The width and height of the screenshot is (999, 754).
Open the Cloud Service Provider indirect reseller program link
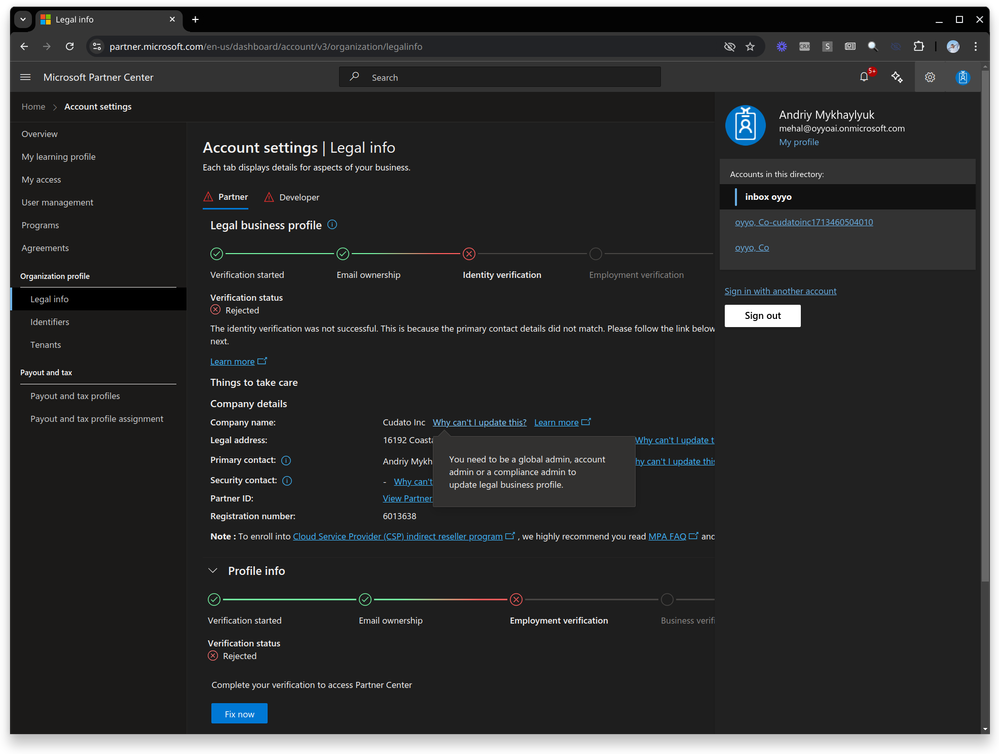click(398, 537)
